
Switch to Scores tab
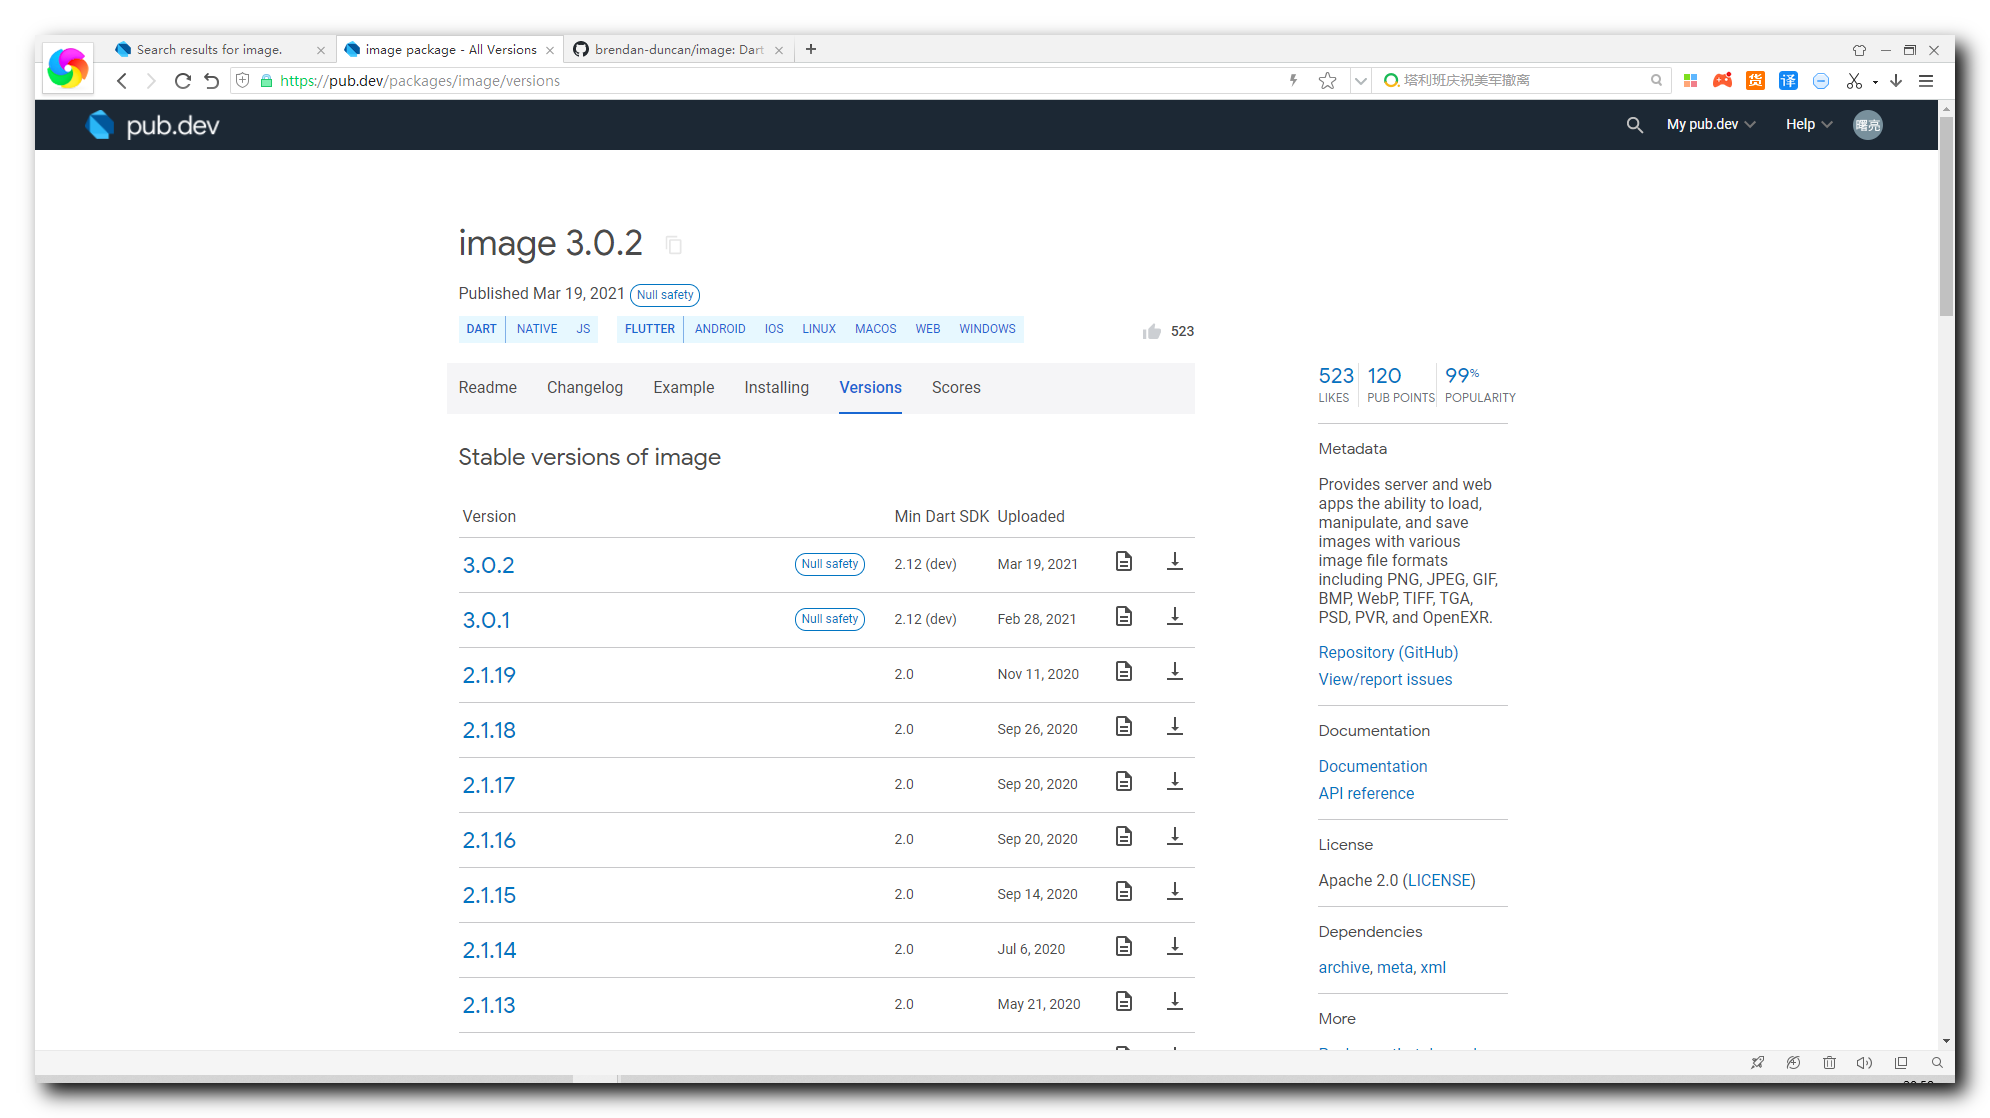pyautogui.click(x=956, y=388)
